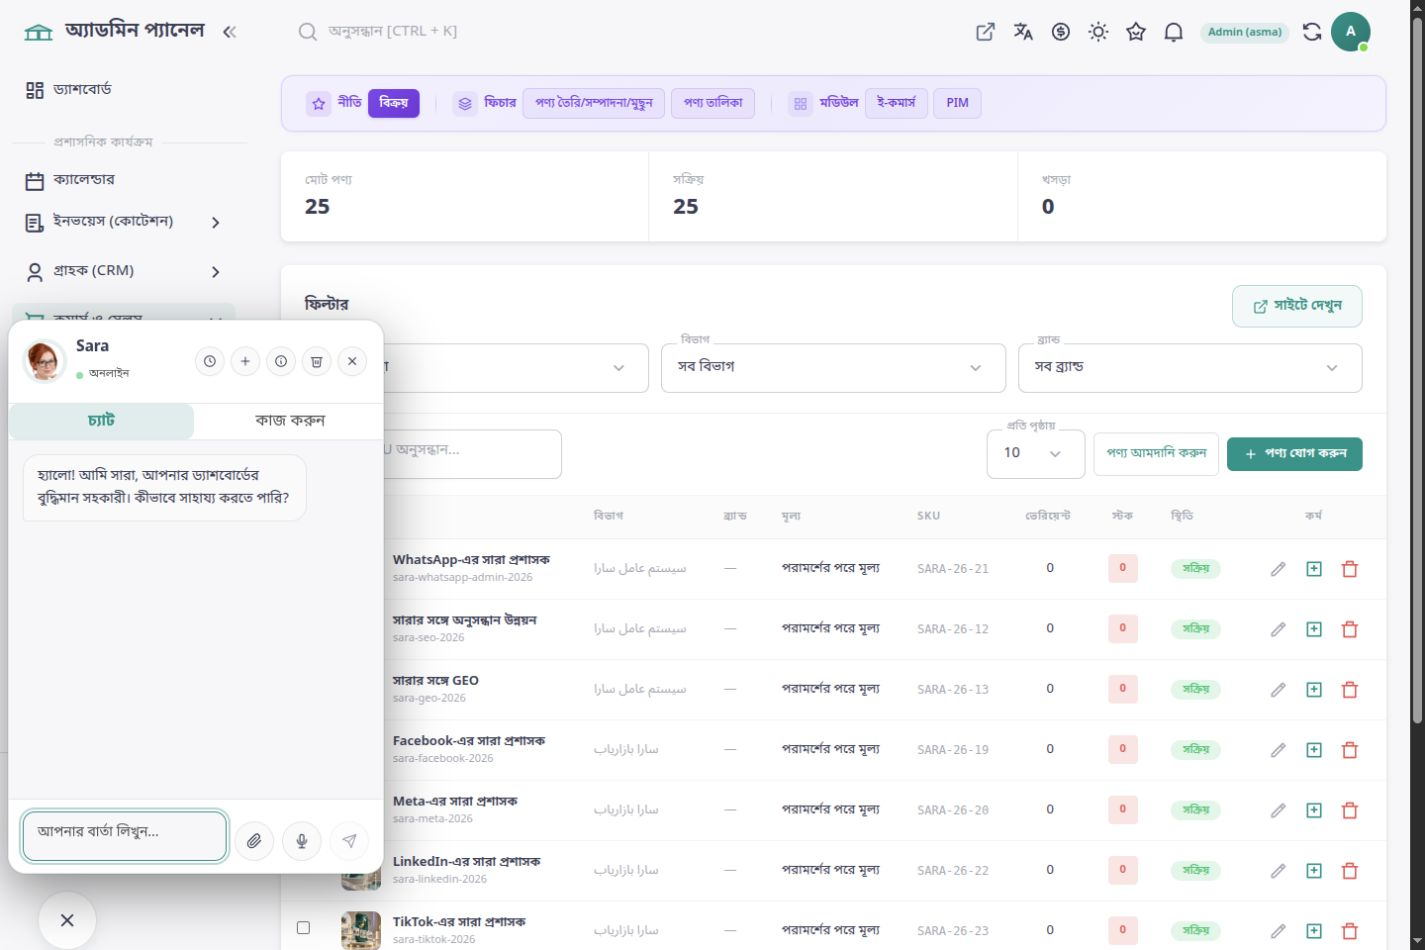Image resolution: width=1425 pixels, height=950 pixels.
Task: Open the notifications bell
Action: pyautogui.click(x=1174, y=32)
